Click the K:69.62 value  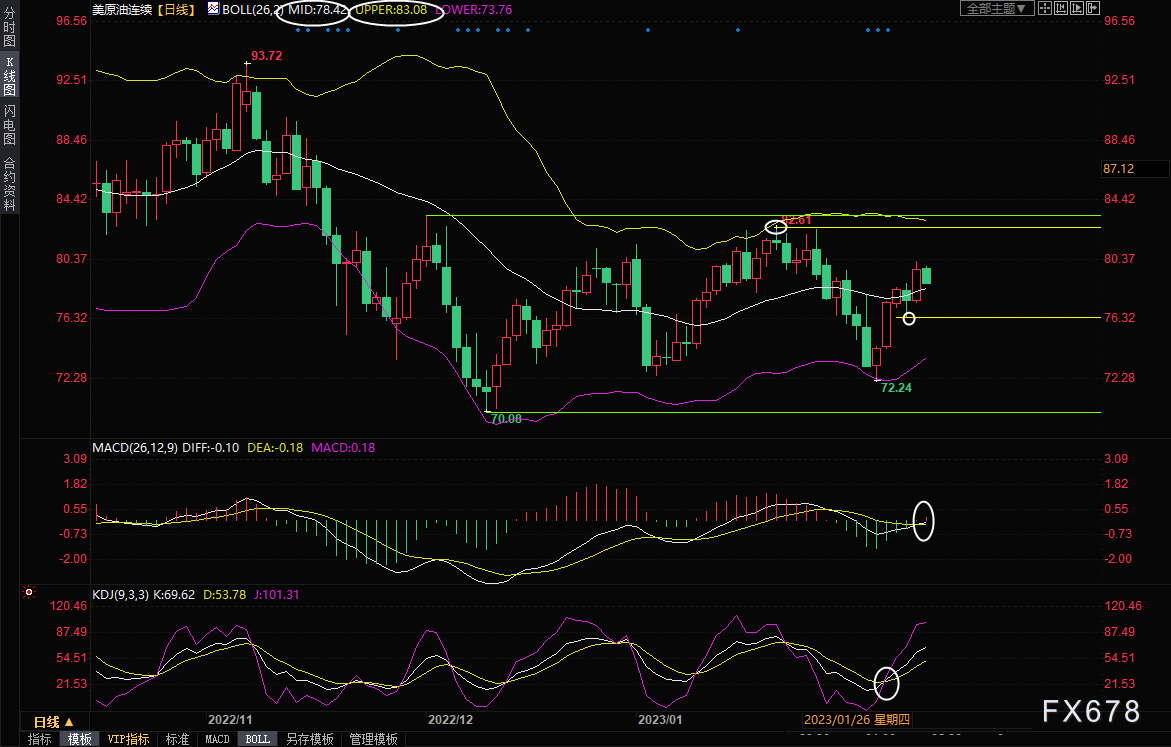(174, 595)
